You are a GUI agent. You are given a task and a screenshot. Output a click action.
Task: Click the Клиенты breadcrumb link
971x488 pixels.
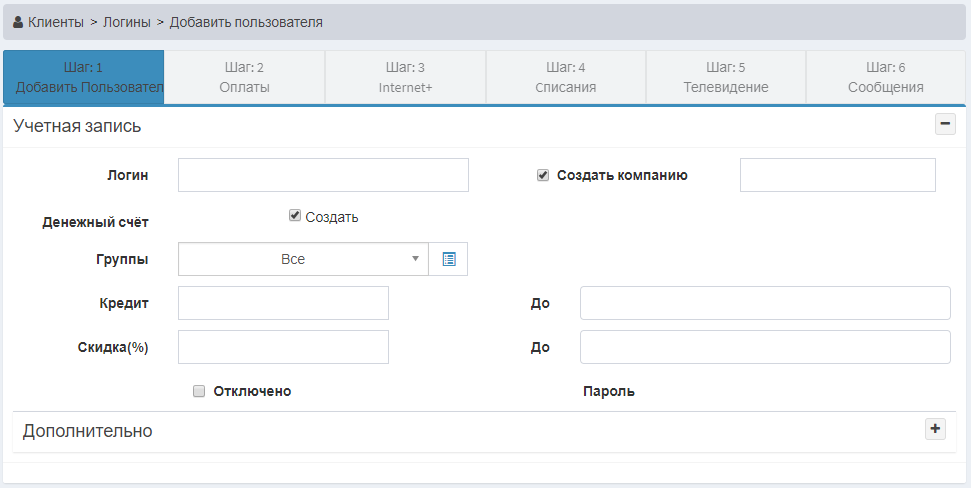point(56,21)
